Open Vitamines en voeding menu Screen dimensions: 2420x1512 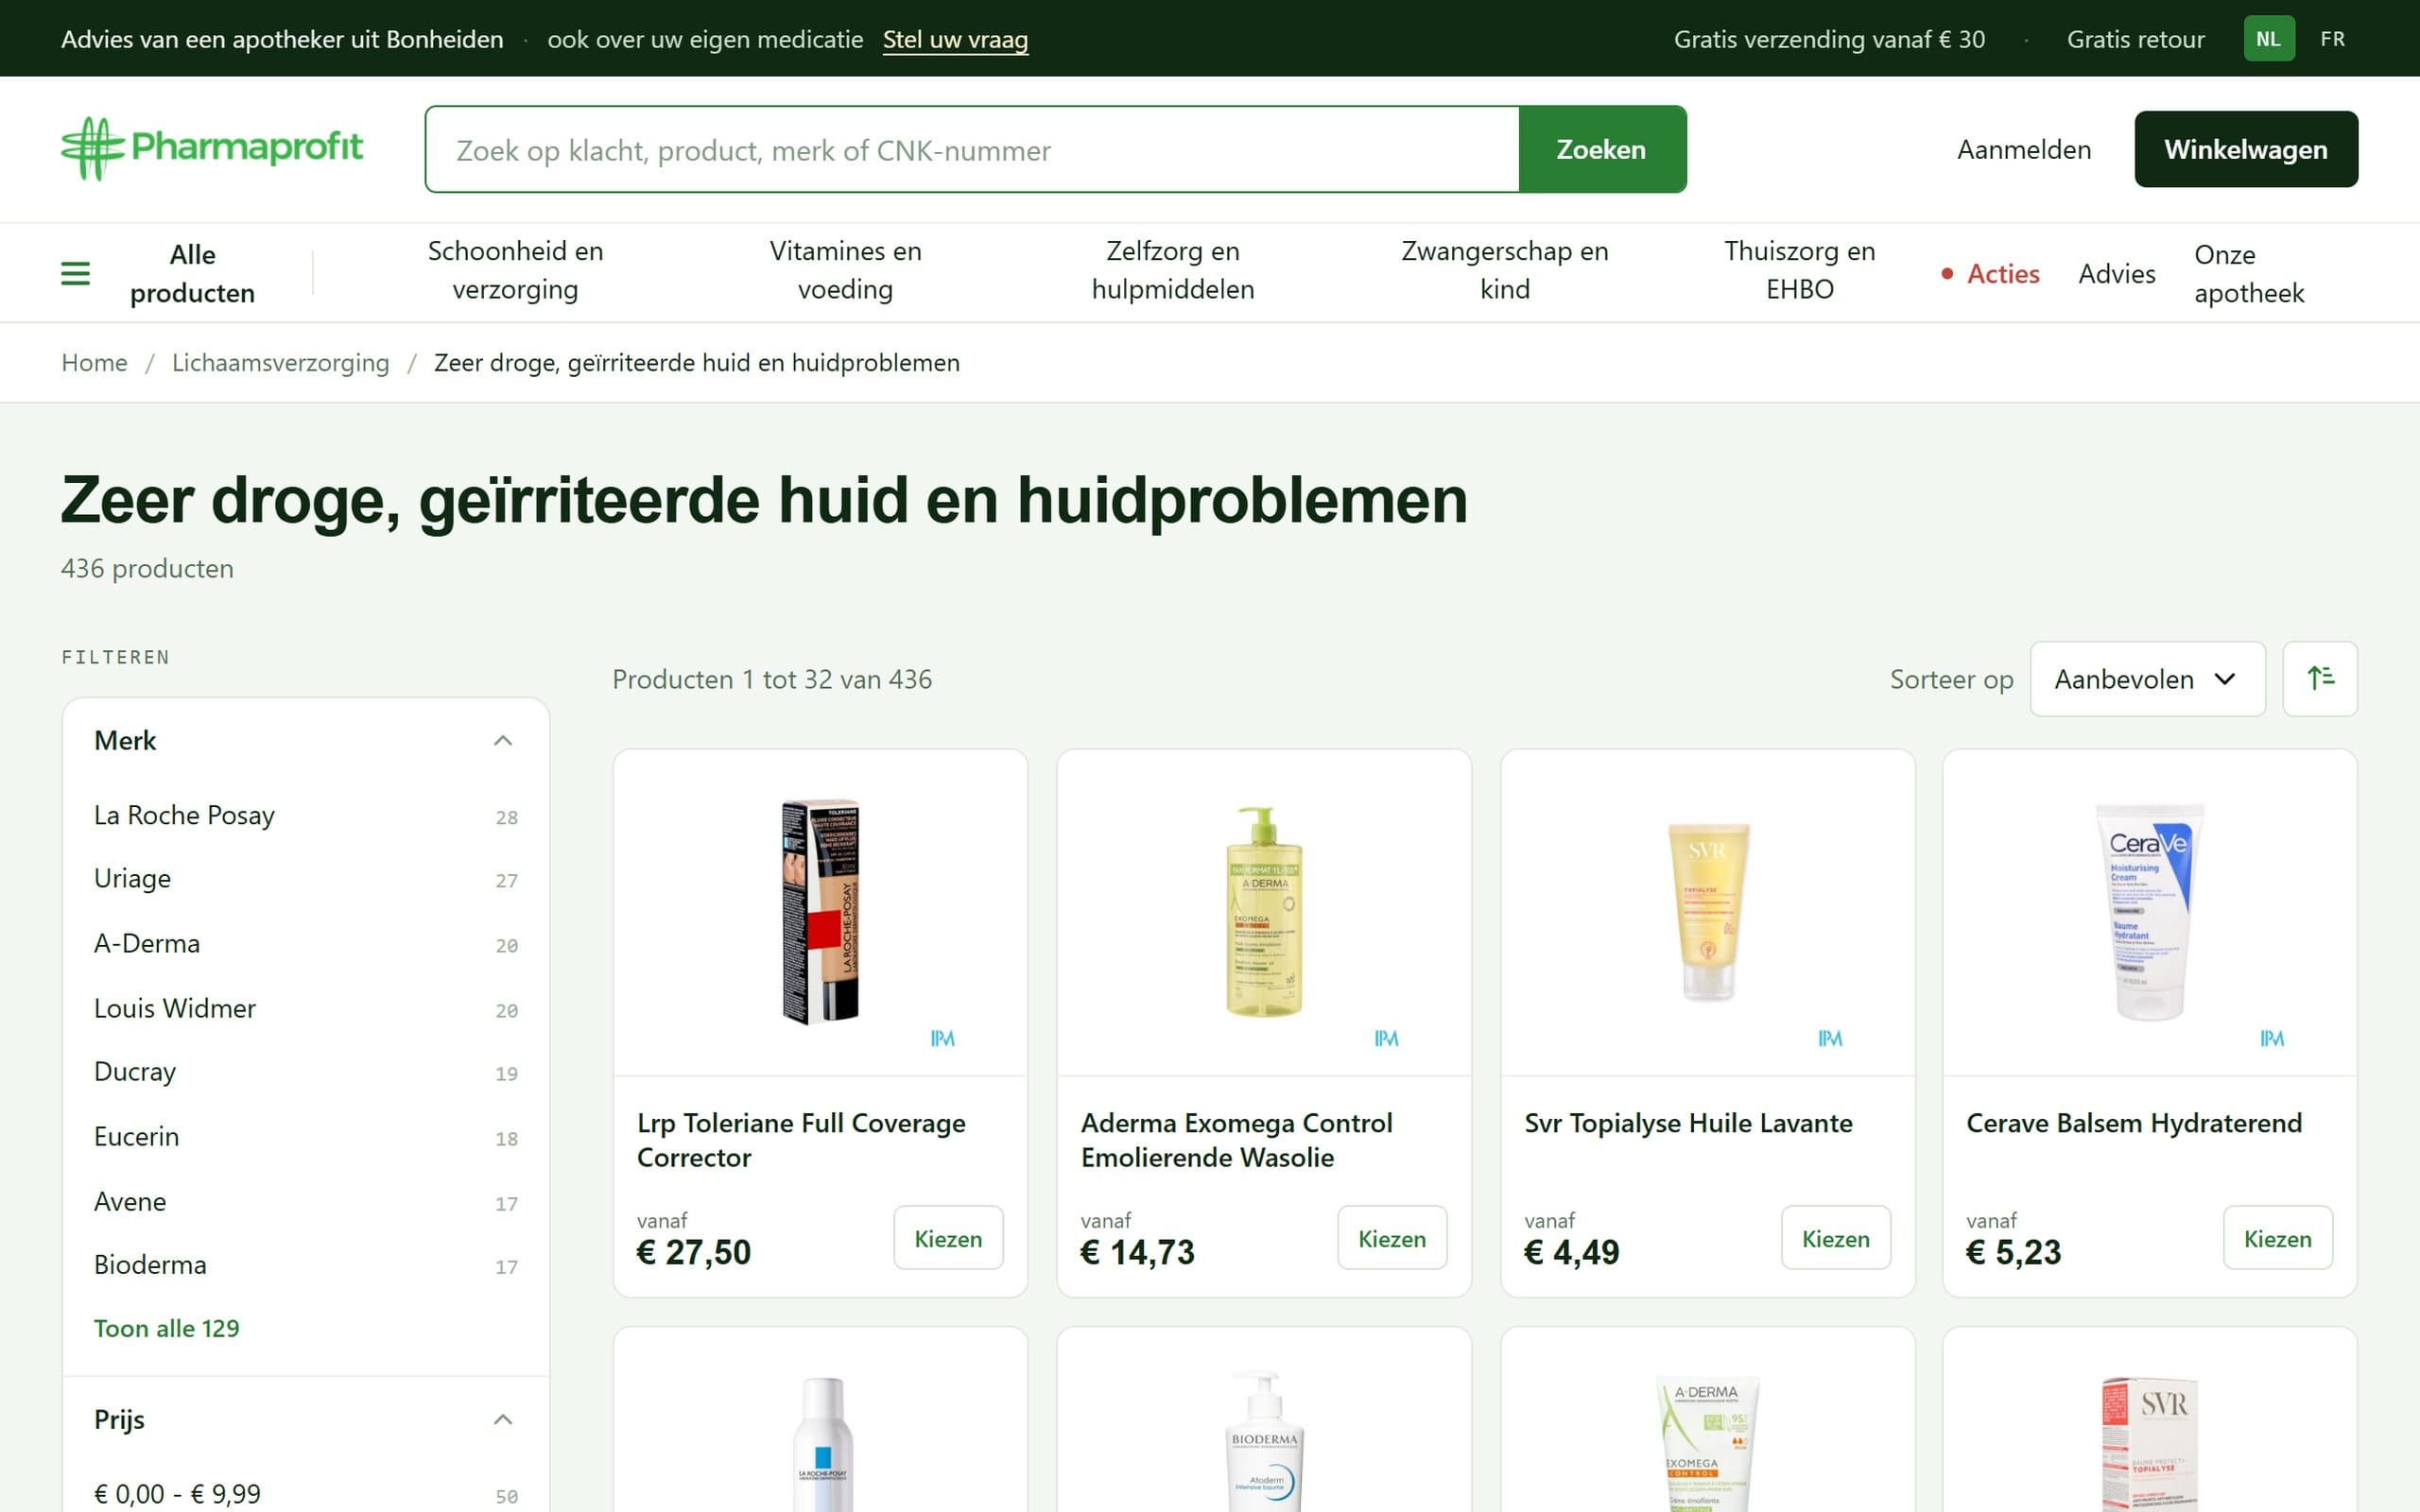(845, 270)
